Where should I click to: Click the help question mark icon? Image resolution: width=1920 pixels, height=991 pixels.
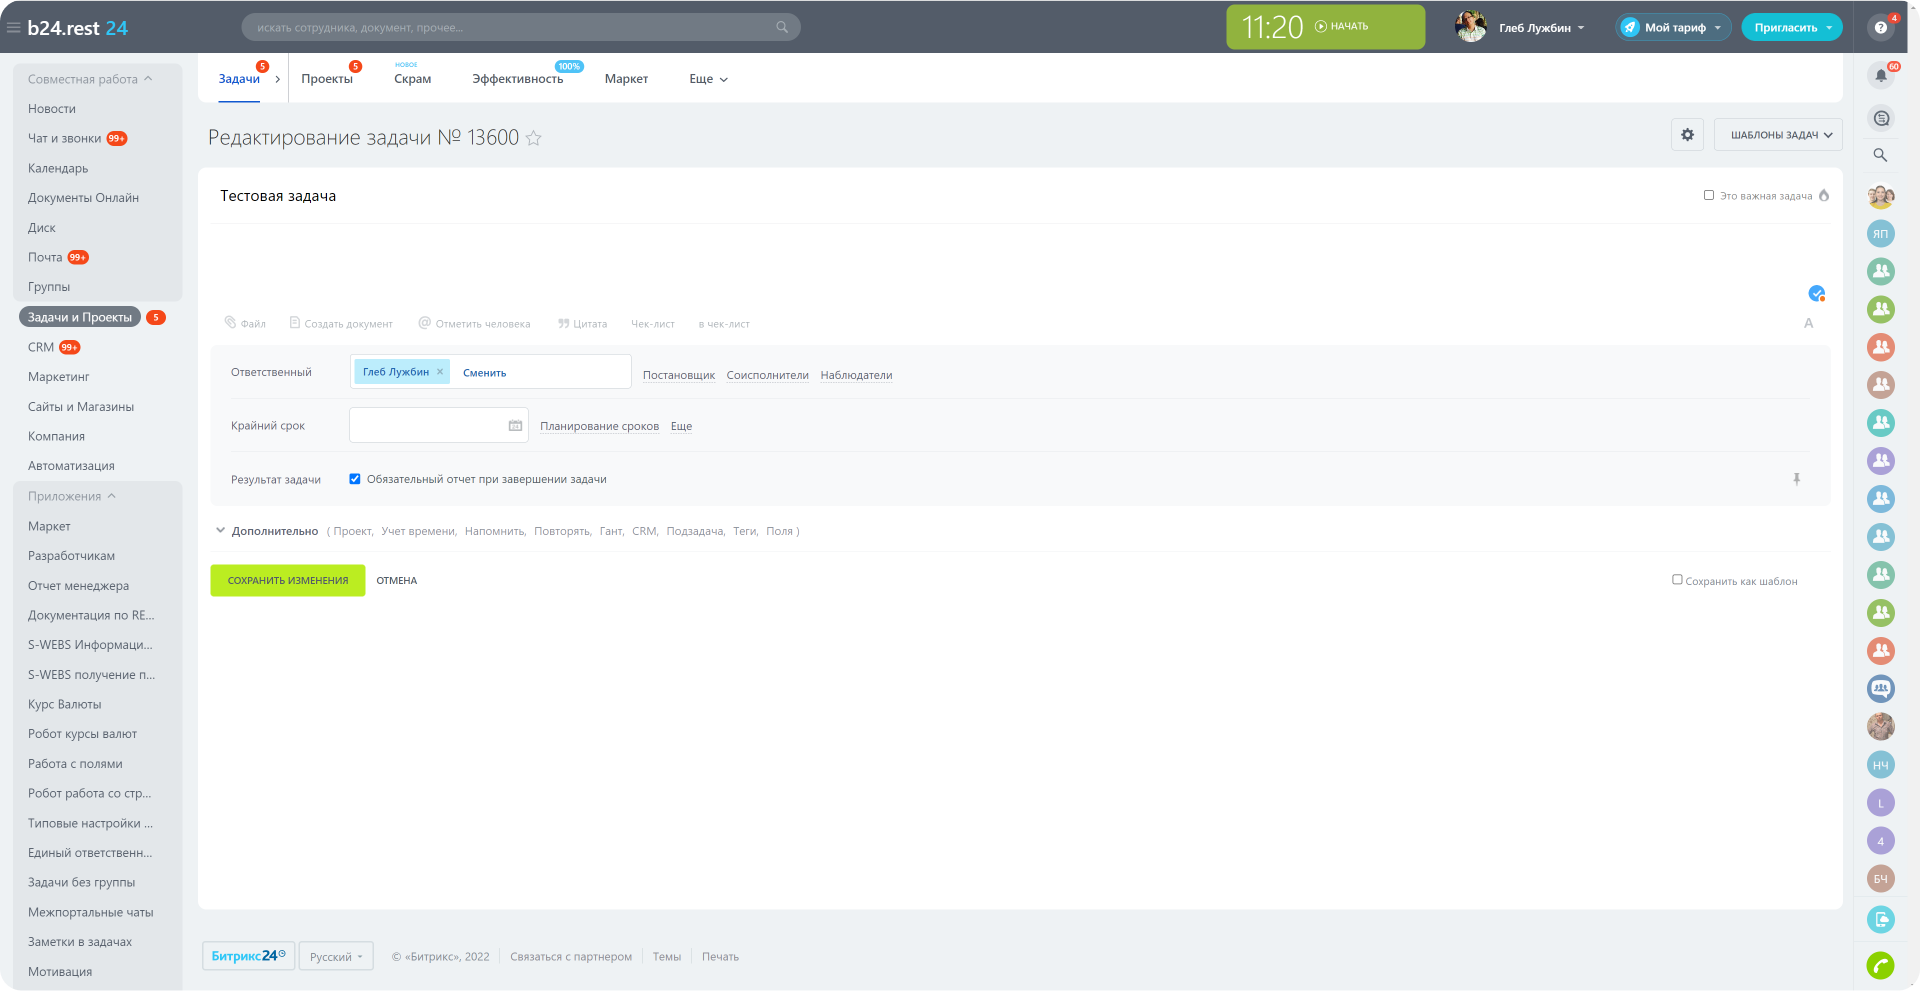click(1880, 28)
